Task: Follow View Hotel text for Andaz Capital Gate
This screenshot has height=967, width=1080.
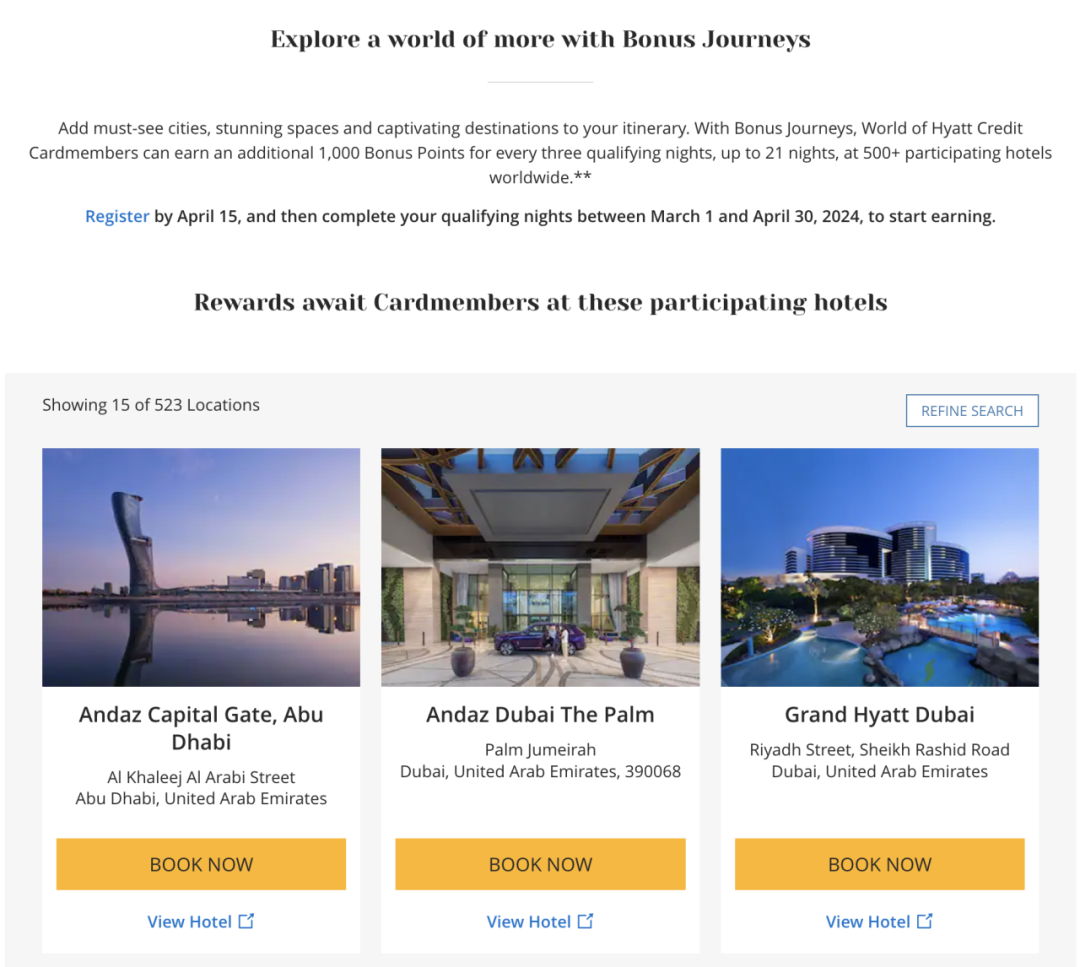Action: (189, 922)
